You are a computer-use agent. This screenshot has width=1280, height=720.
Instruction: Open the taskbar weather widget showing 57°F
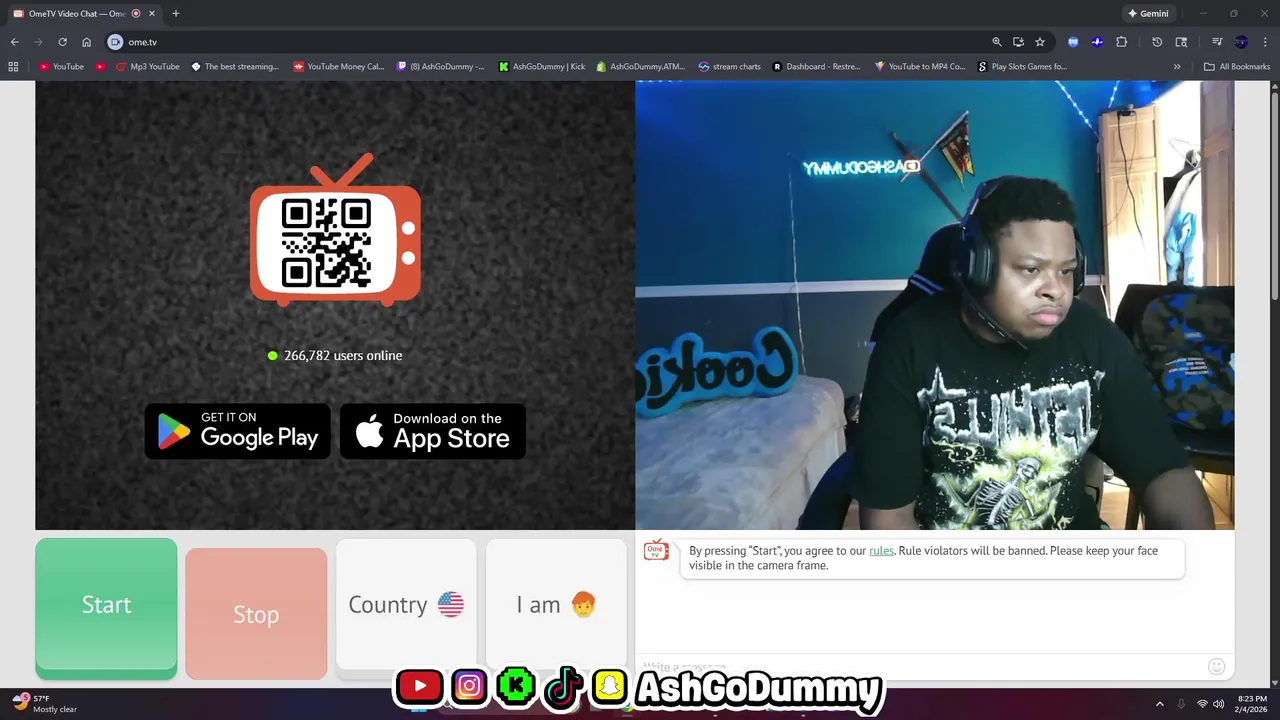pos(44,703)
